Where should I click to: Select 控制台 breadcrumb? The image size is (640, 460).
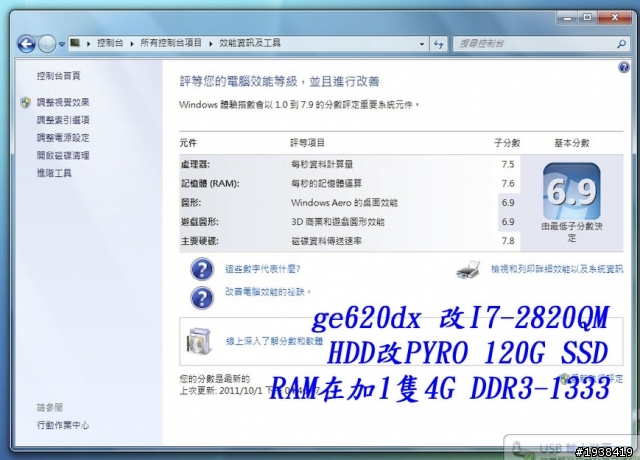point(110,43)
